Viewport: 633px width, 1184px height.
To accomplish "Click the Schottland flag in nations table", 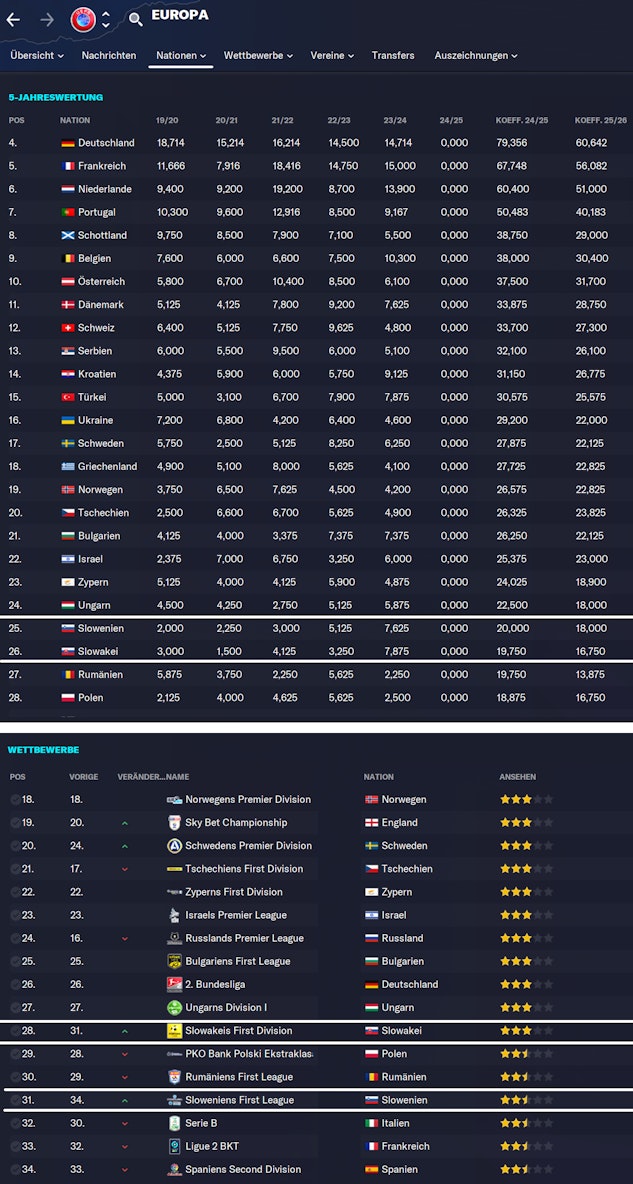I will point(67,236).
